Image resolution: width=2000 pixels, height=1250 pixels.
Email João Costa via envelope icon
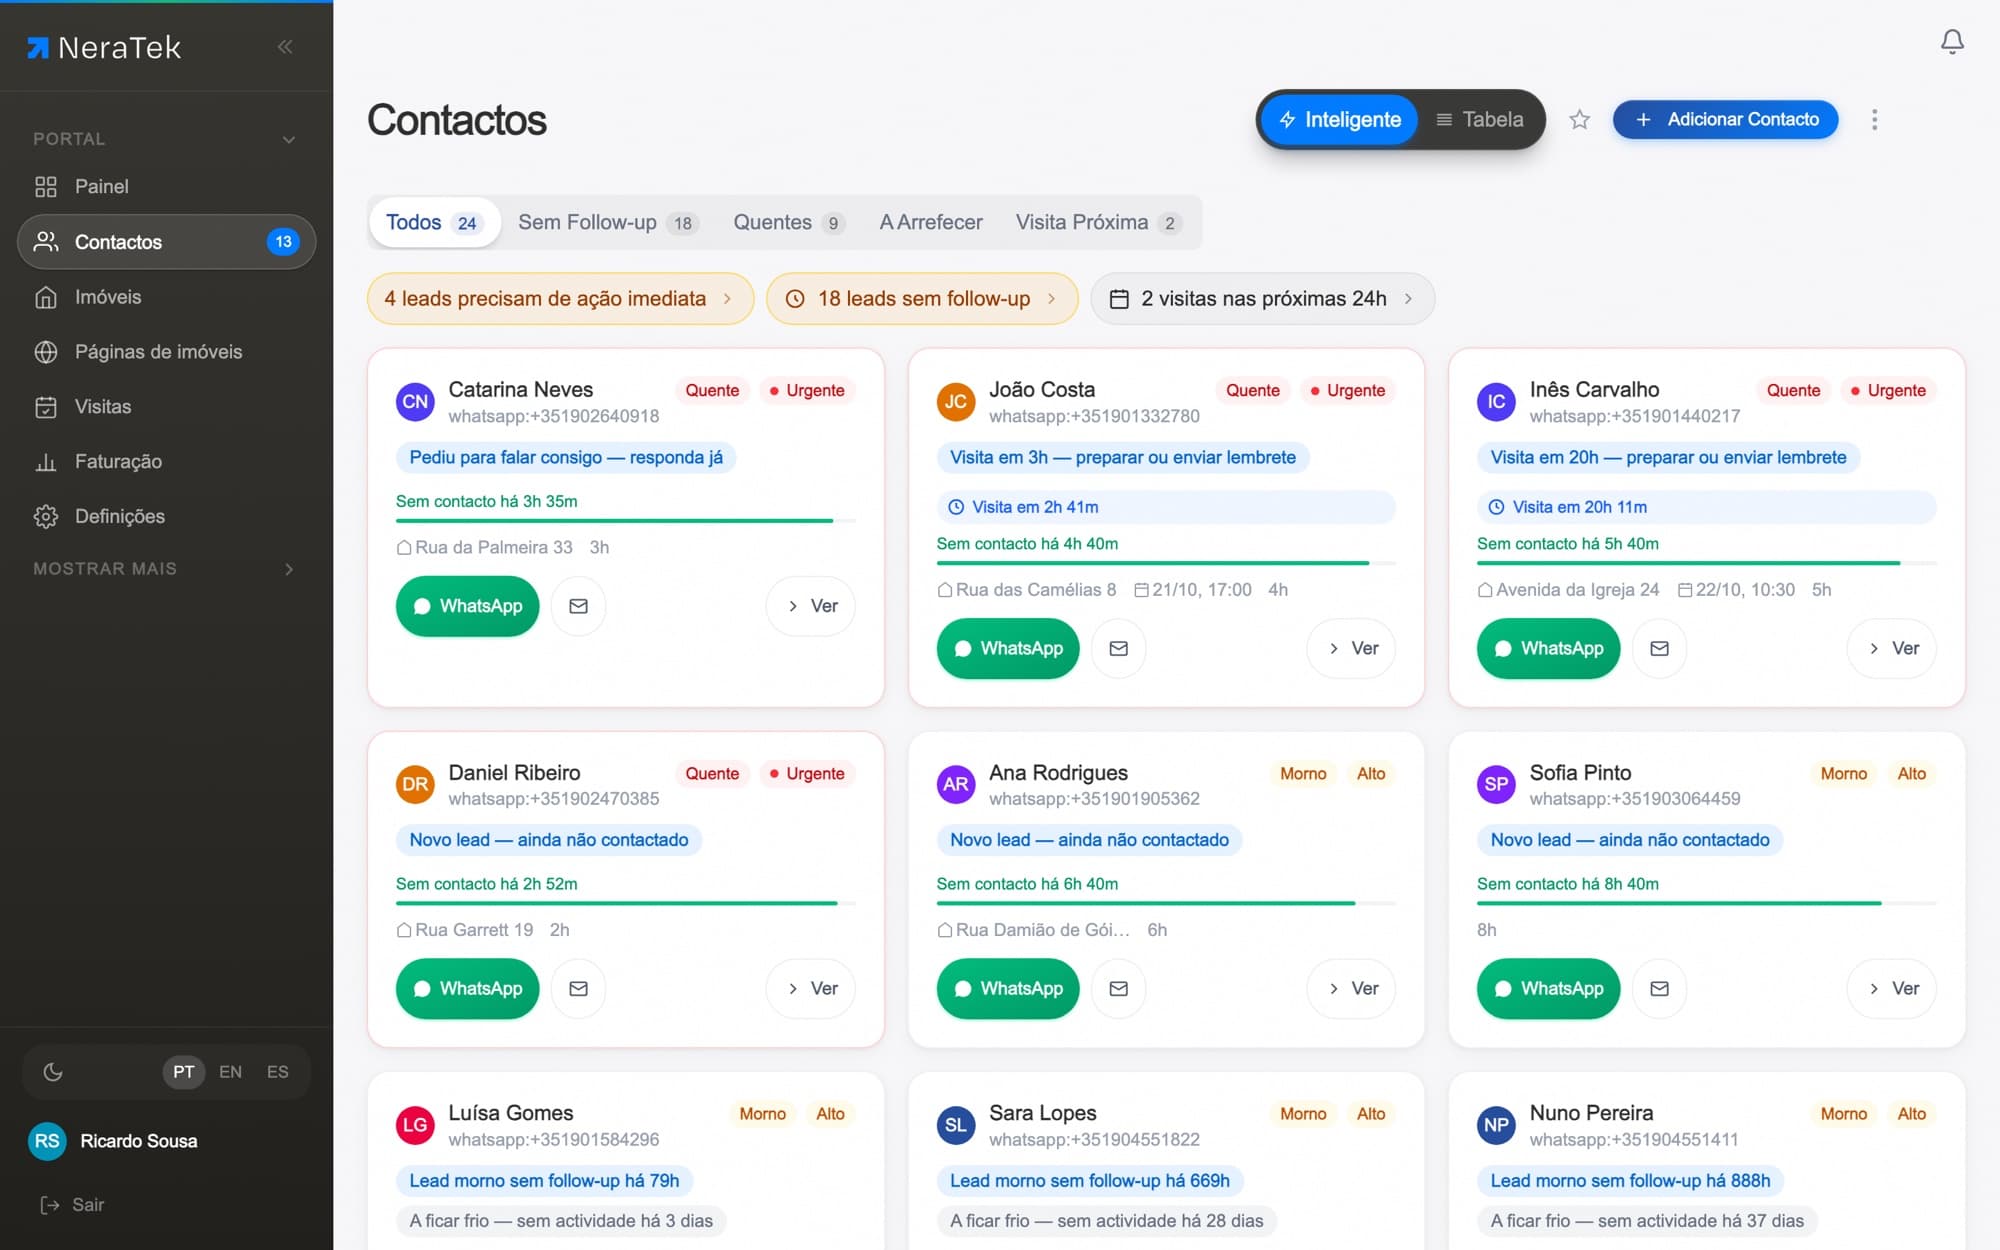point(1119,648)
